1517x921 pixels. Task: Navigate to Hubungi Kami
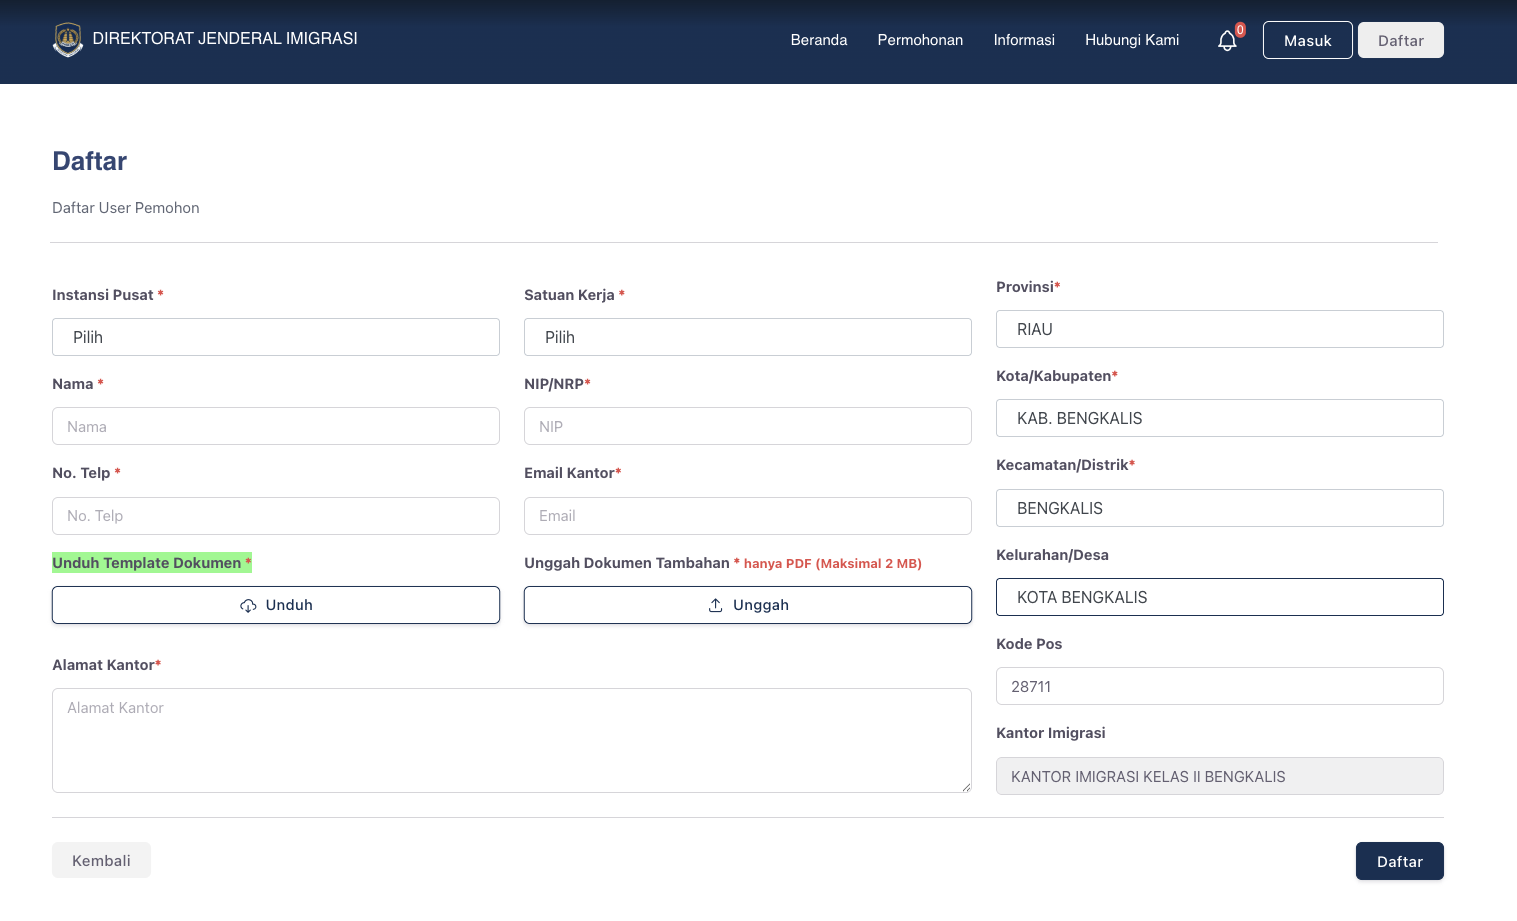[1131, 40]
